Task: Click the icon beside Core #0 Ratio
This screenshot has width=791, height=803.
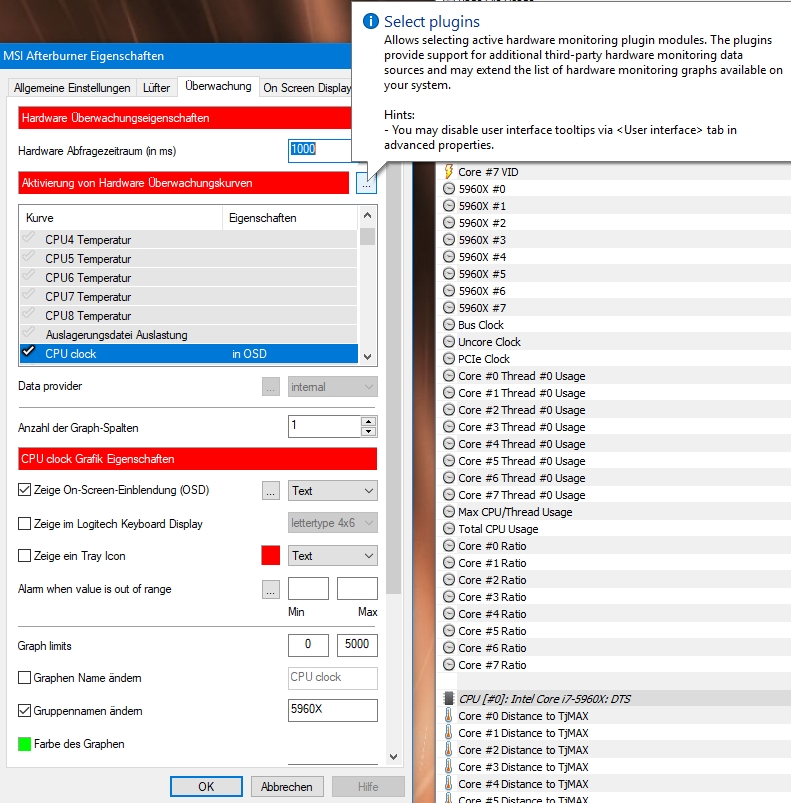Action: click(x=448, y=545)
